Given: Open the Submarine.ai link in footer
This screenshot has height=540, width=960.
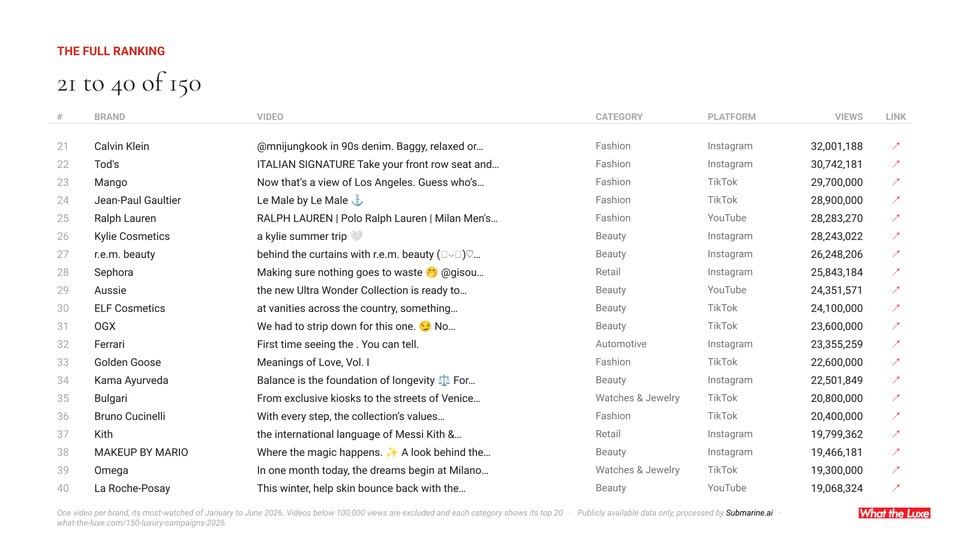Looking at the screenshot, I should pos(749,513).
